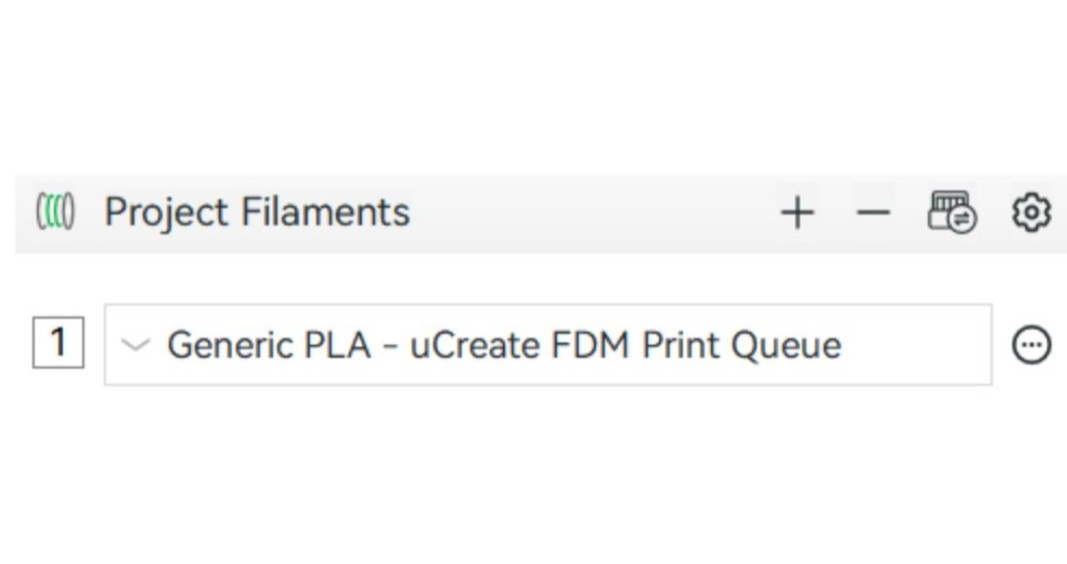Expand the Generic PLA dropdown chevron
Screen dimensions: 1067x564
(134, 345)
